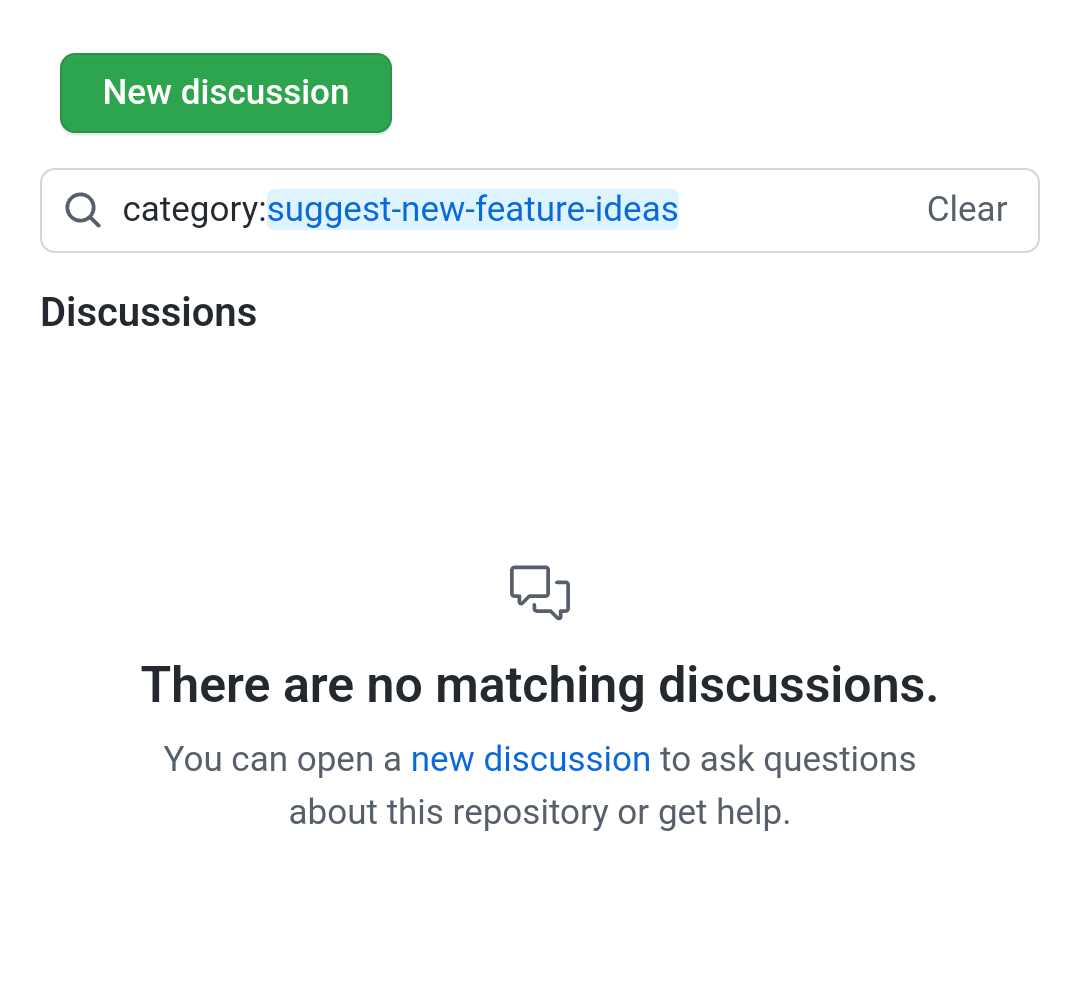This screenshot has height=991, width=1080.
Task: Open the Discussions section heading
Action: coord(148,312)
